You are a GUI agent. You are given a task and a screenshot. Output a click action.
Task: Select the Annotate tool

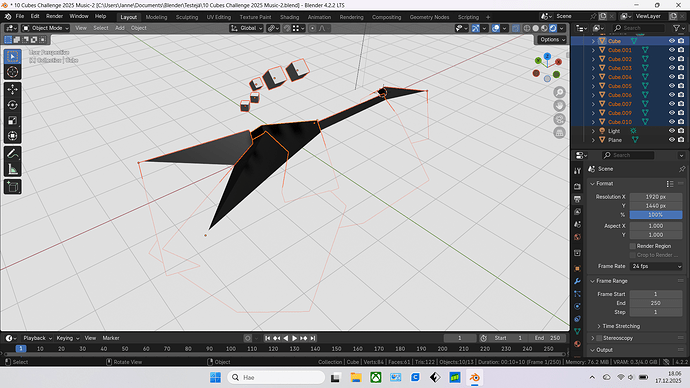click(12, 154)
